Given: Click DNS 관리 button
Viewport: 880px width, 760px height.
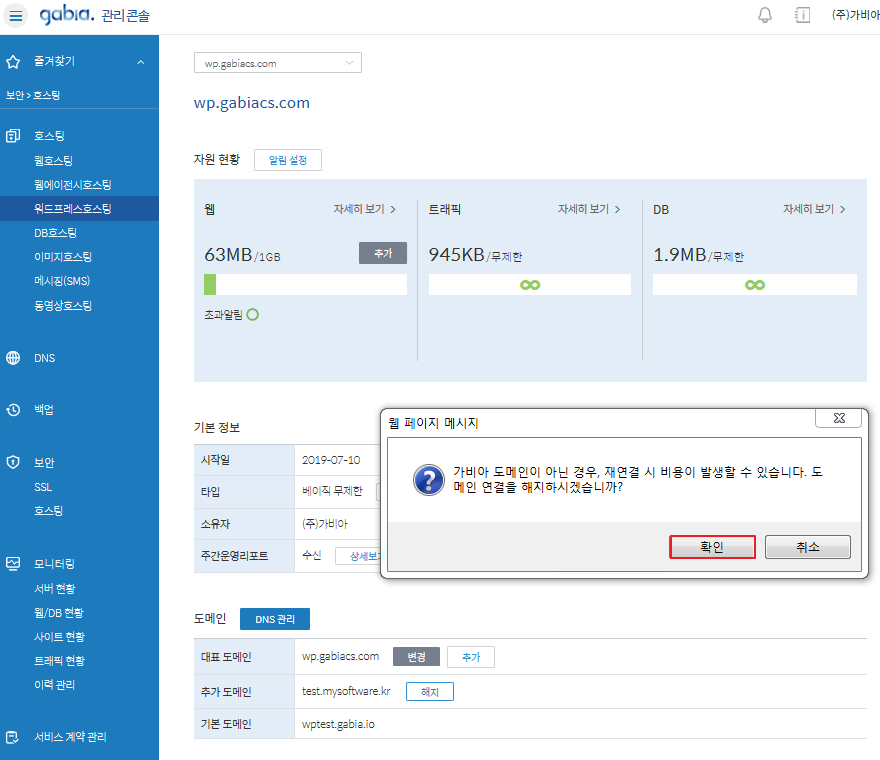Looking at the screenshot, I should [x=274, y=619].
